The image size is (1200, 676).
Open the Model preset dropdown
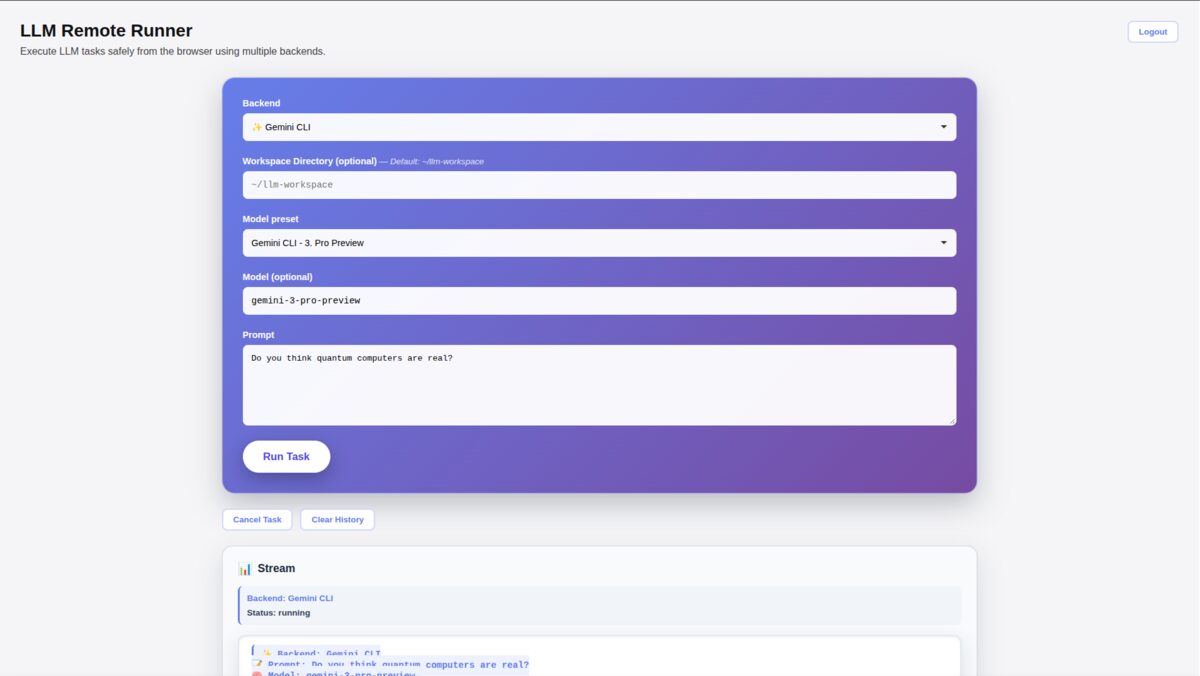pos(599,243)
